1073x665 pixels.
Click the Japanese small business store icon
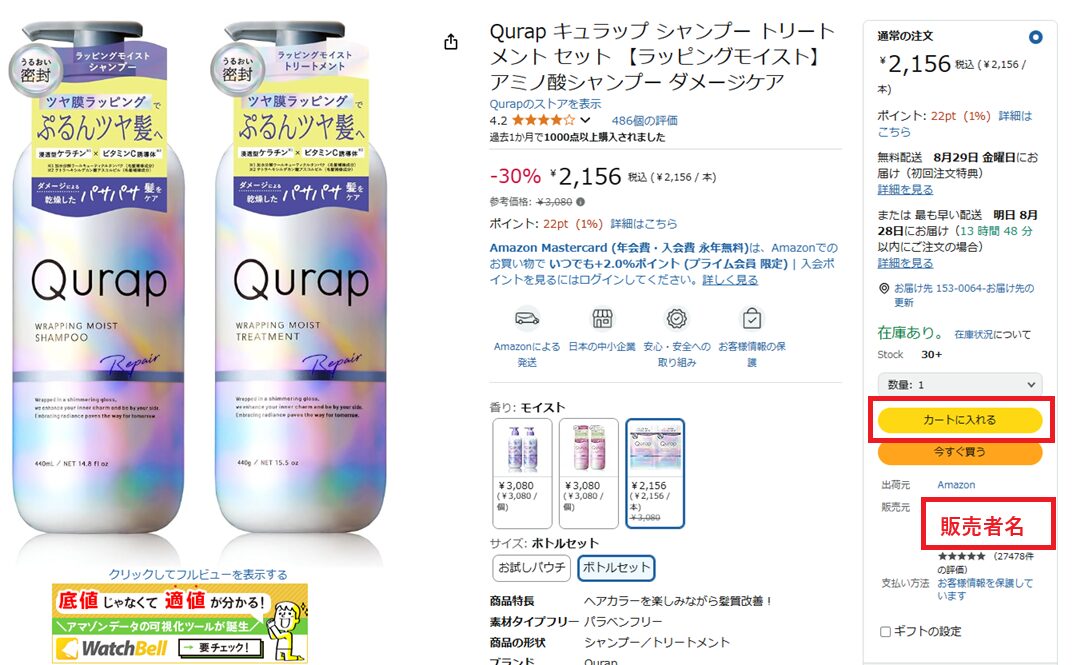point(602,318)
